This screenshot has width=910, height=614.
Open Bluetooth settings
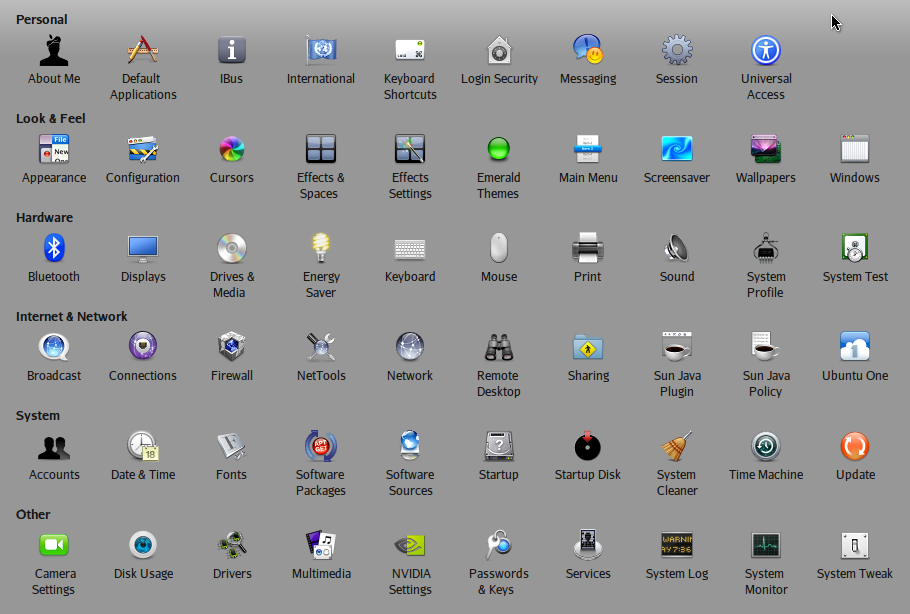click(x=53, y=249)
